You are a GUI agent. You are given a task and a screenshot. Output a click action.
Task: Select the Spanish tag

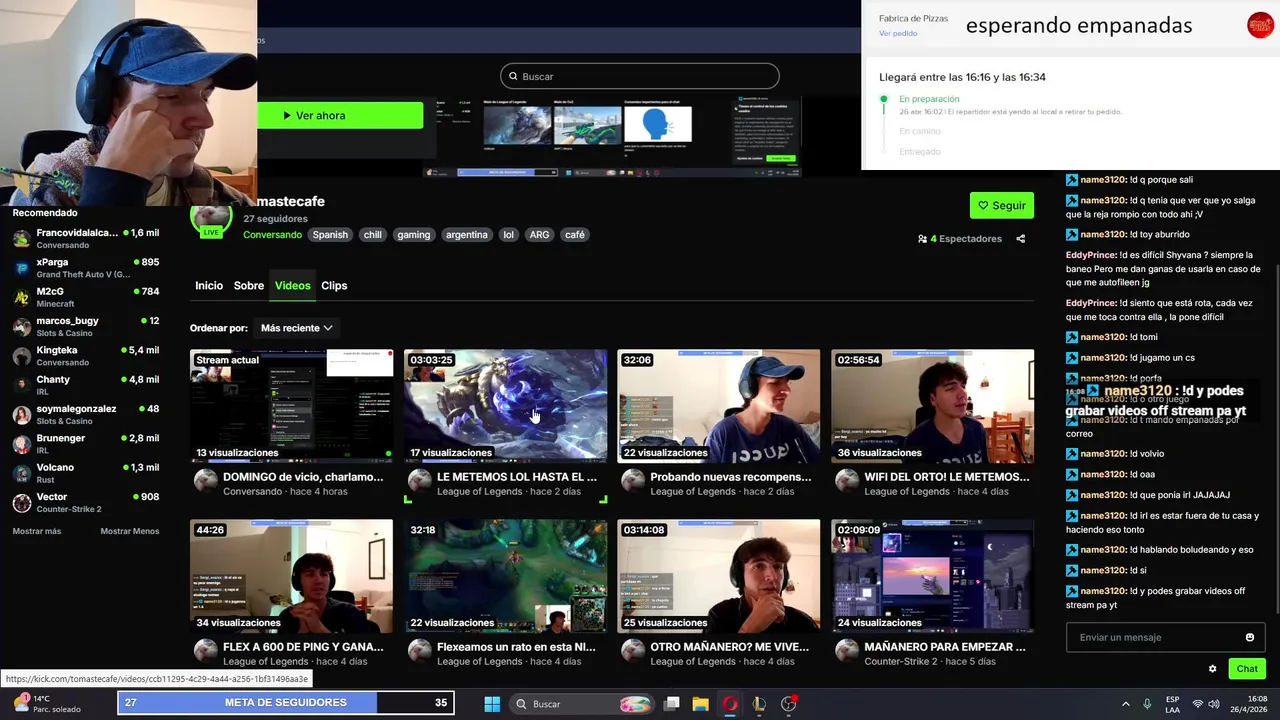point(330,235)
